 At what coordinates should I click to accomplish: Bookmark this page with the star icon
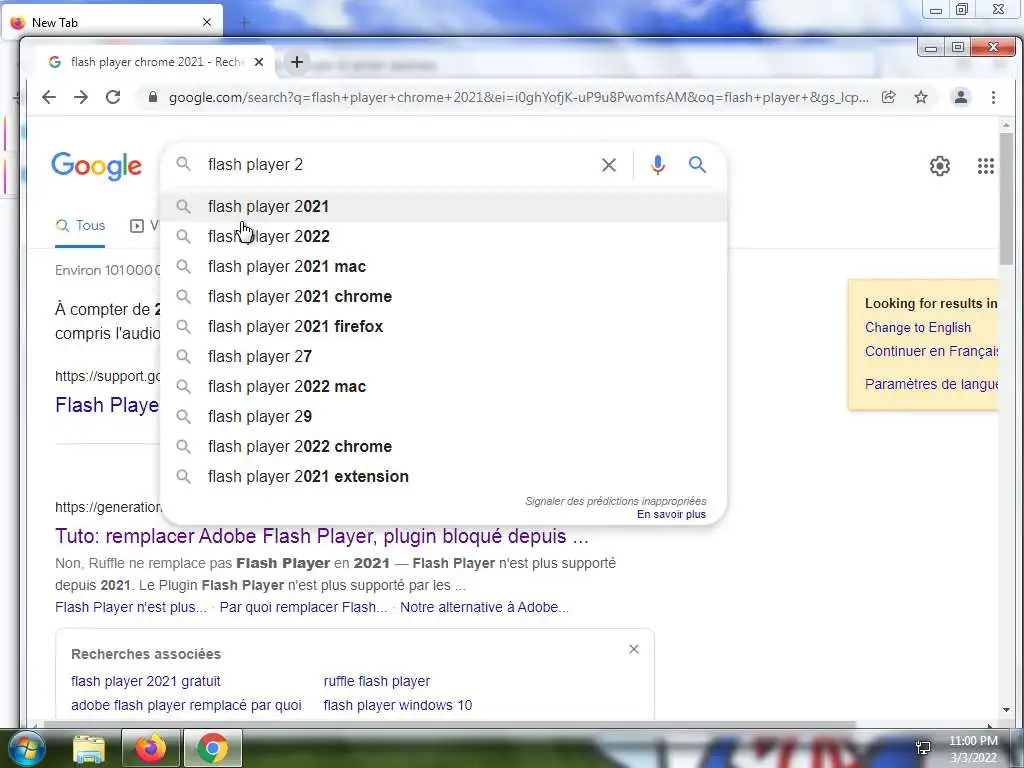921,97
